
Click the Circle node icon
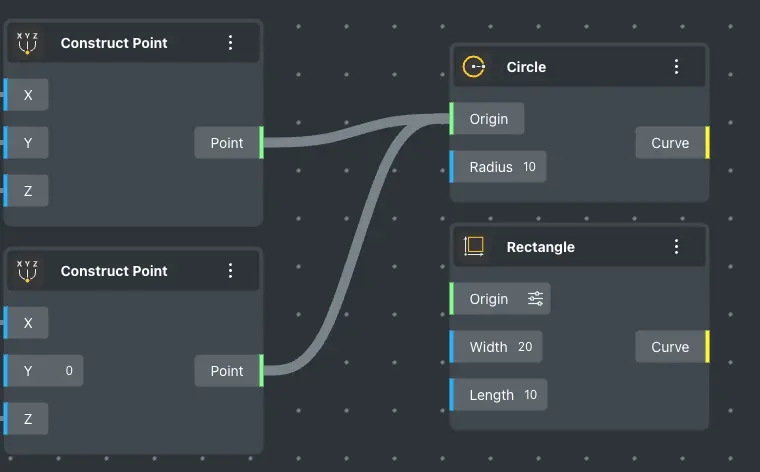(474, 67)
